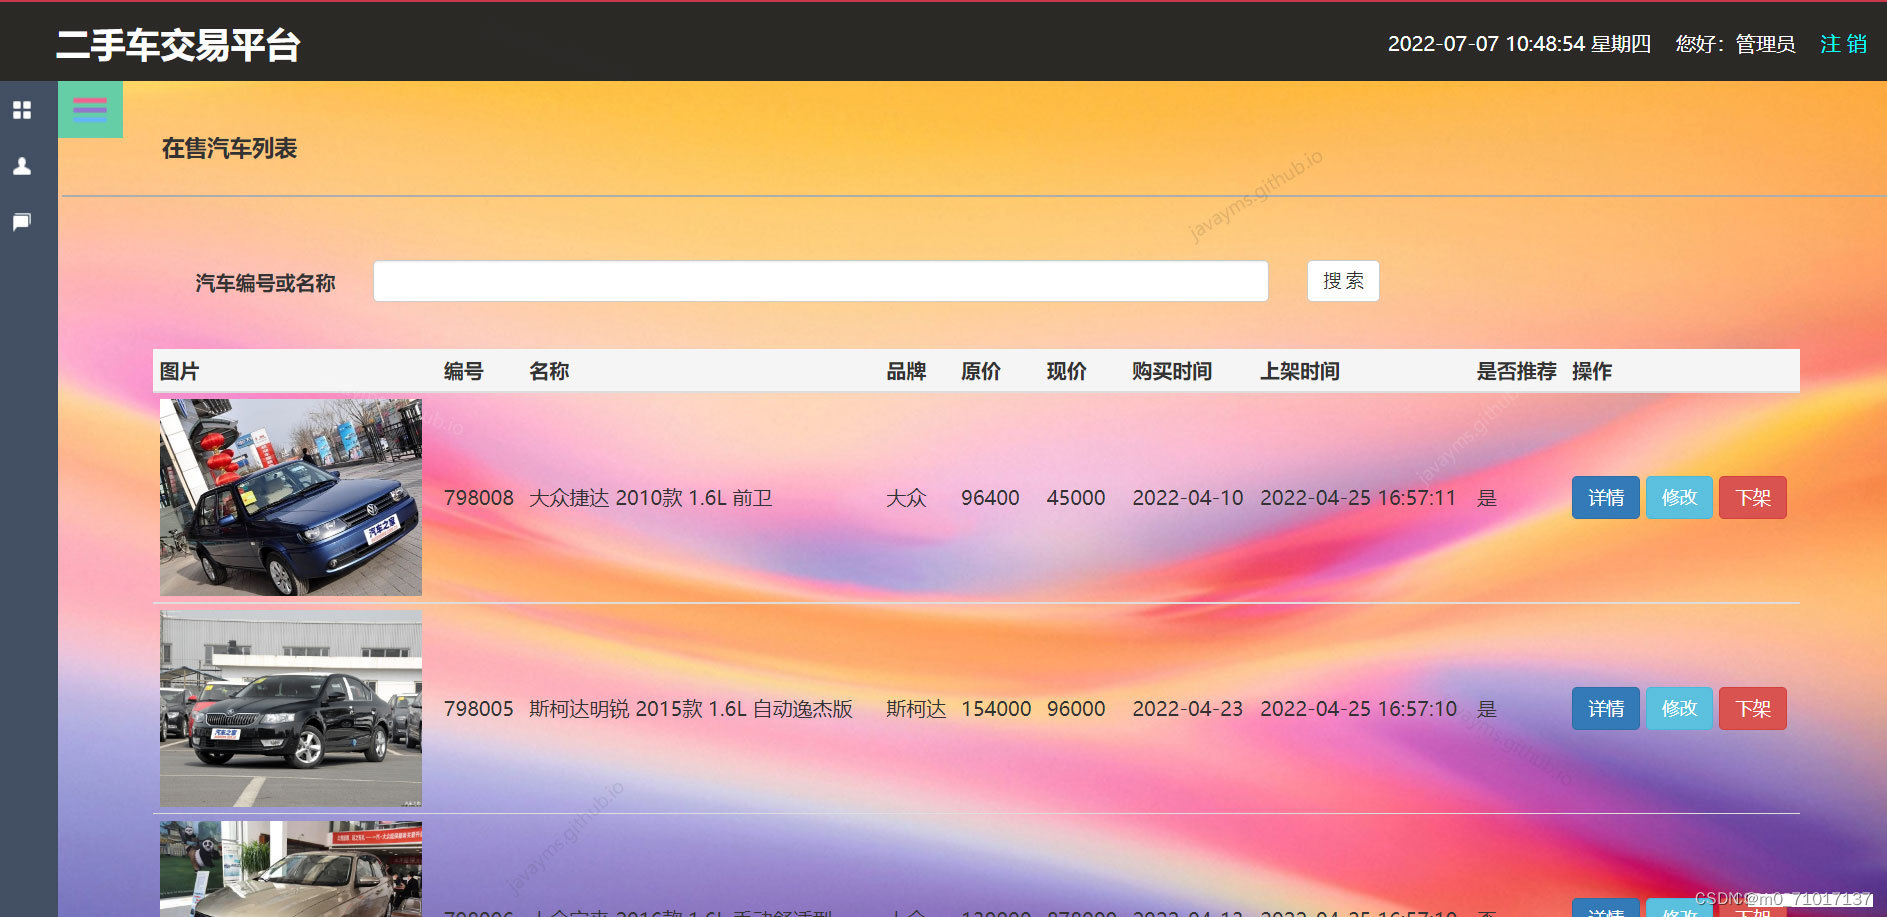Click the 注销 logout link
1887x917 pixels.
(x=1843, y=44)
